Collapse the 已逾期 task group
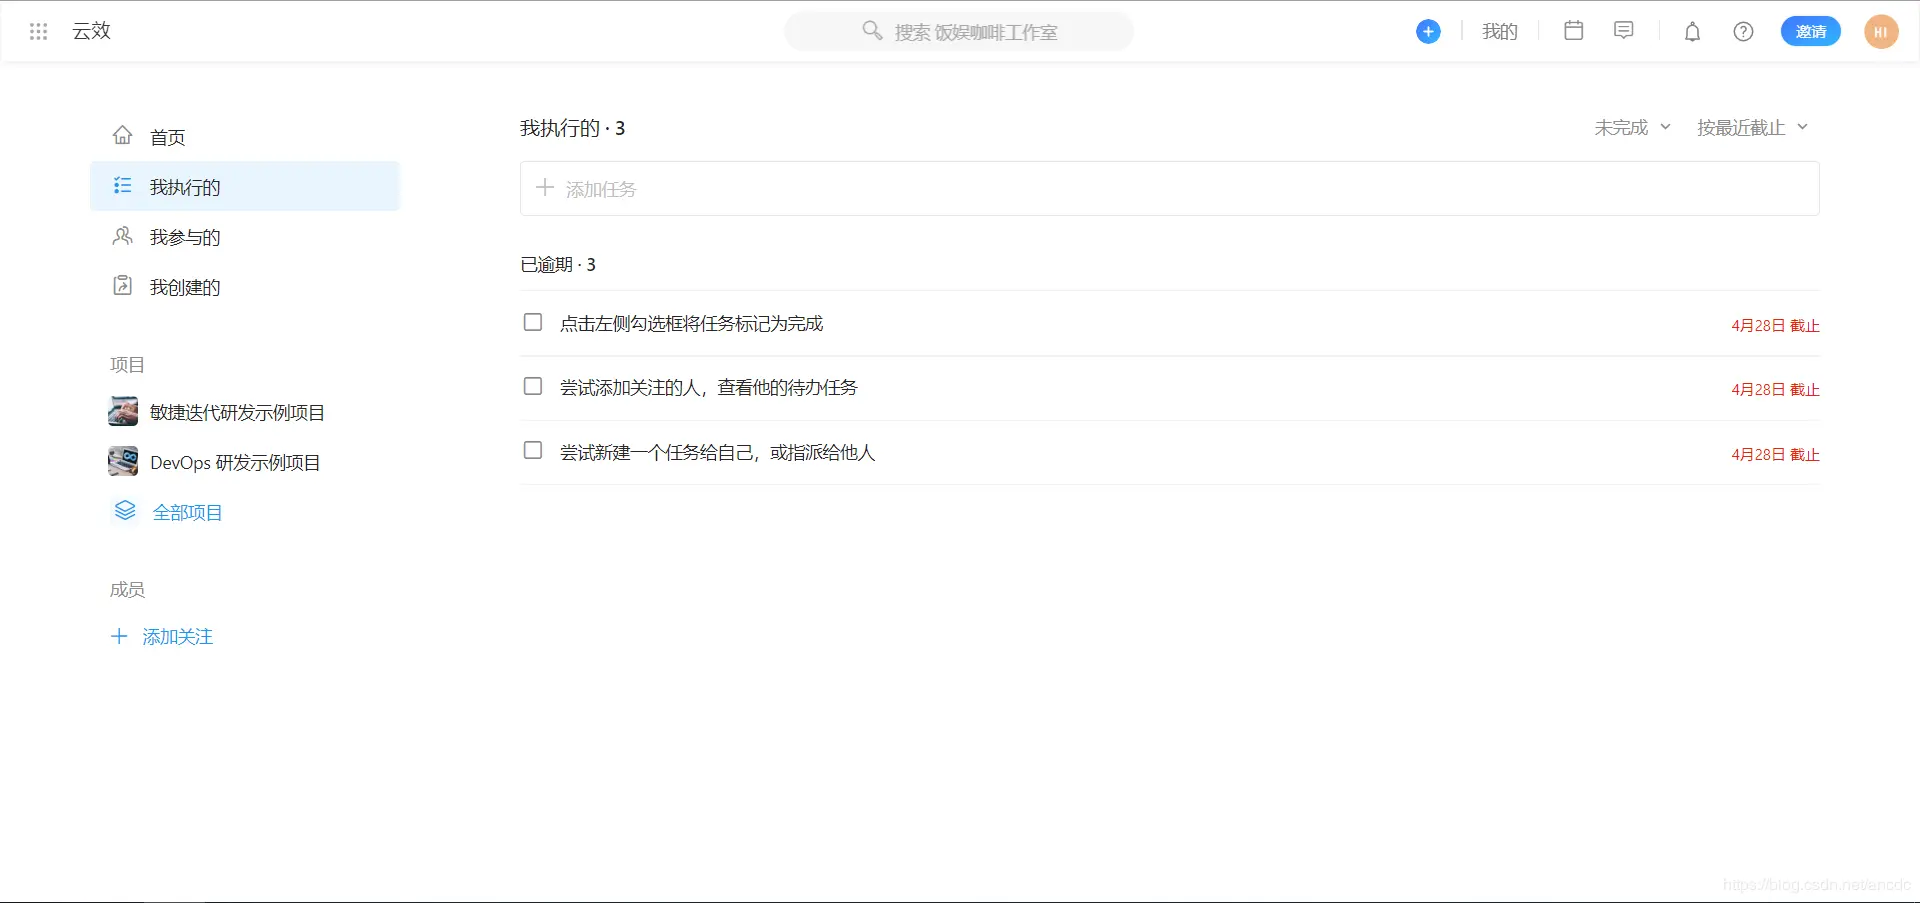This screenshot has width=1920, height=903. pyautogui.click(x=557, y=263)
